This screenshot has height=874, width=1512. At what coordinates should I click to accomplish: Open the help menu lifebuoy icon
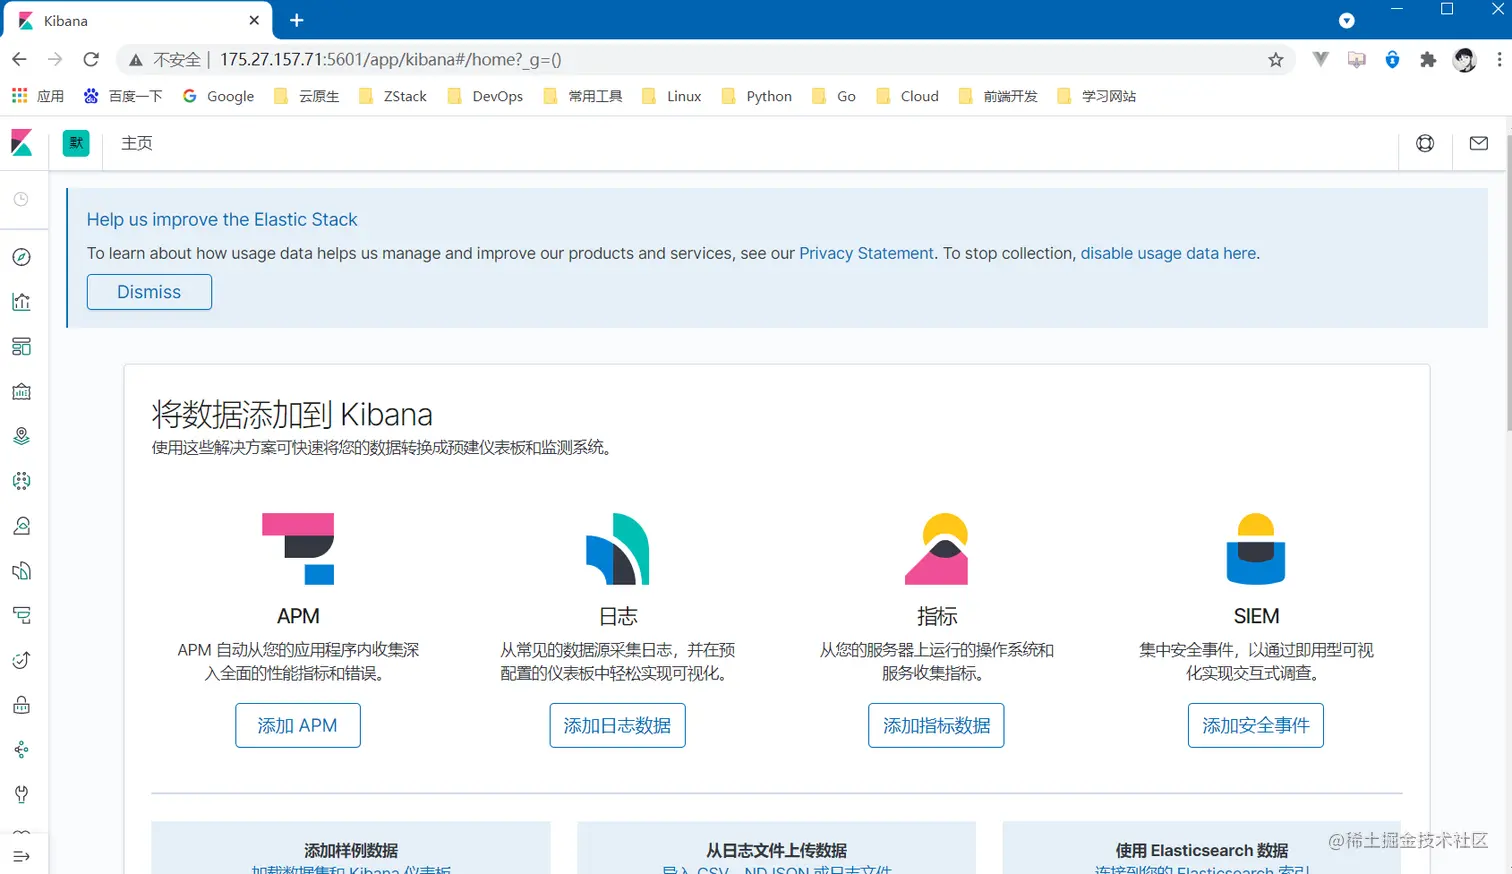(x=1425, y=143)
